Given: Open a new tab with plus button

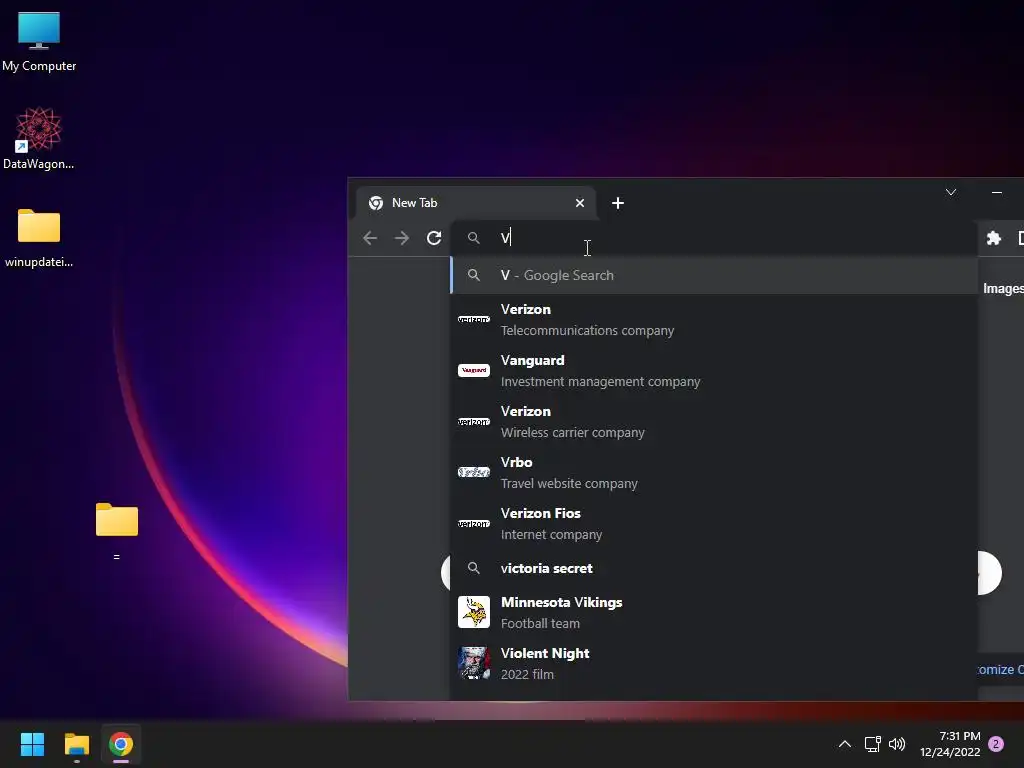Looking at the screenshot, I should pos(618,203).
